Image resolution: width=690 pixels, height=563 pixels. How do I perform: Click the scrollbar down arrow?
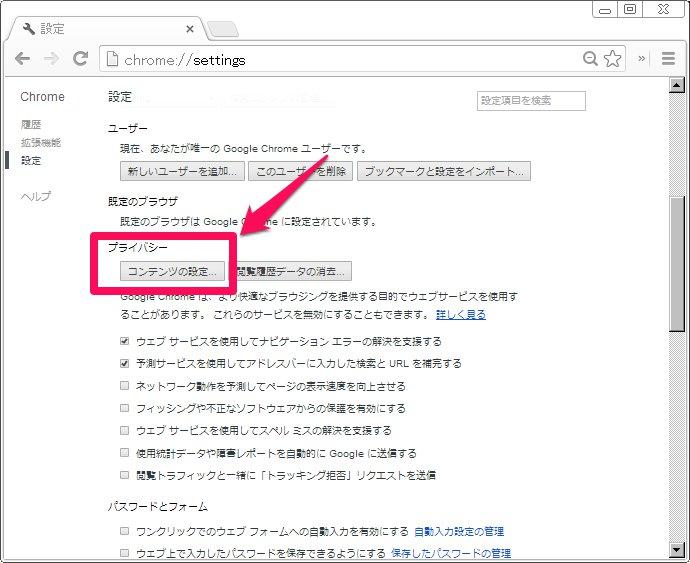tap(676, 549)
